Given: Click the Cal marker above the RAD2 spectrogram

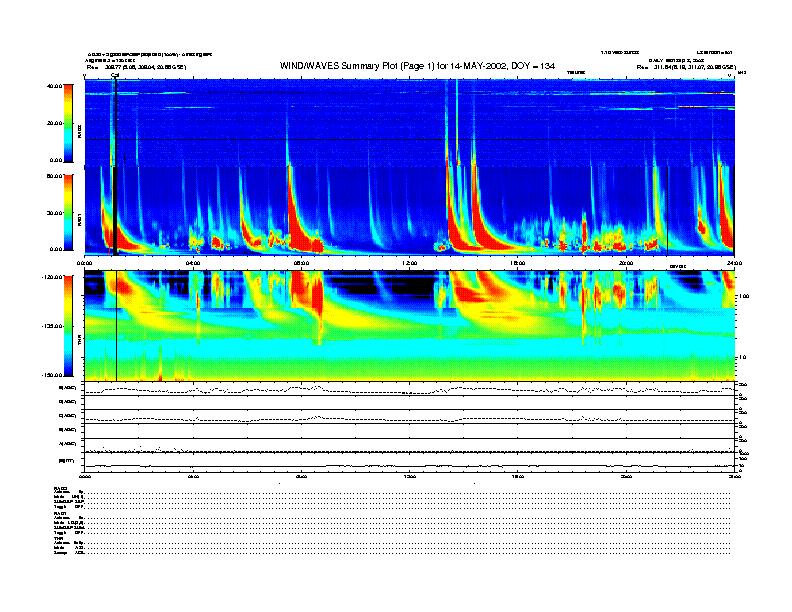Looking at the screenshot, I should 115,76.
